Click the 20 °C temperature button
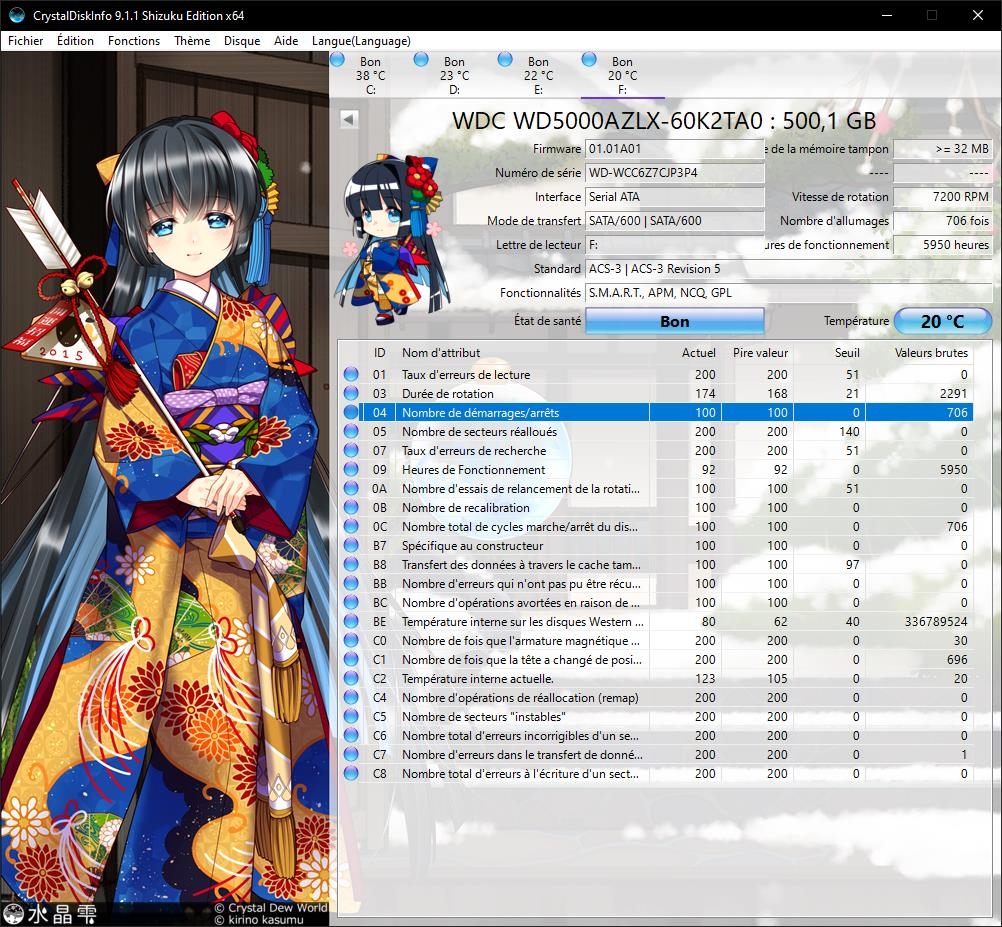This screenshot has height=927, width=1002. [x=942, y=321]
